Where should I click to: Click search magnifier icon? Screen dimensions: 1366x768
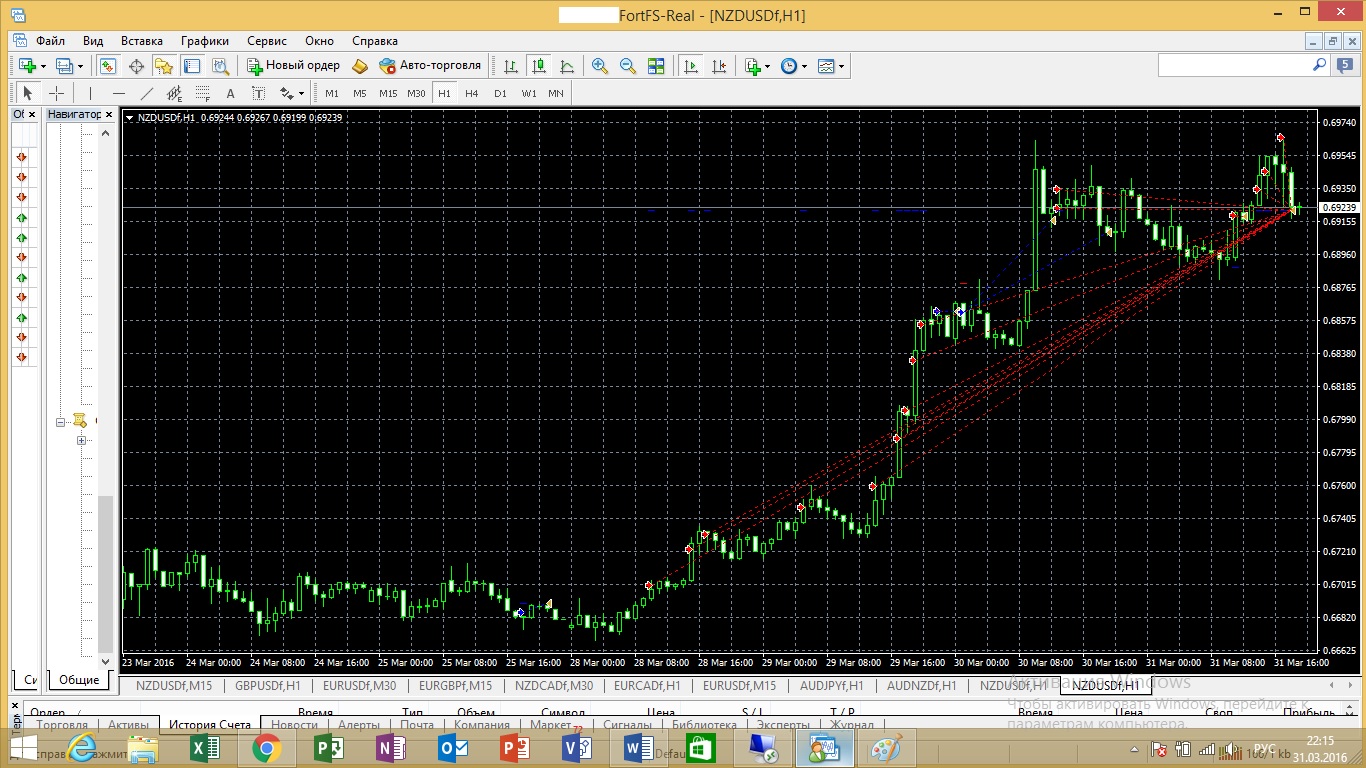coord(1319,65)
